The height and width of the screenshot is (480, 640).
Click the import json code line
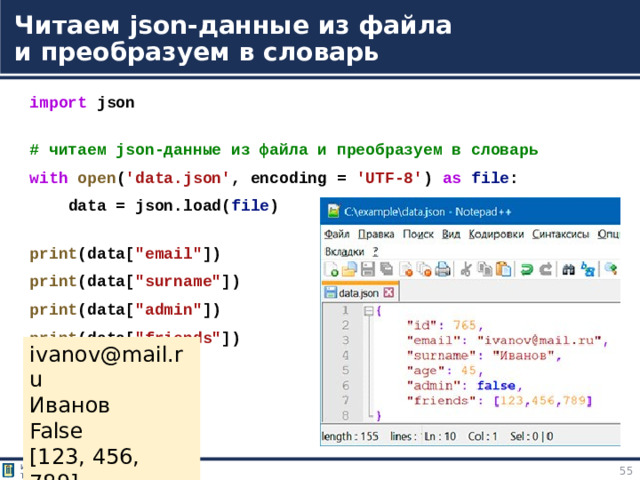(x=82, y=102)
